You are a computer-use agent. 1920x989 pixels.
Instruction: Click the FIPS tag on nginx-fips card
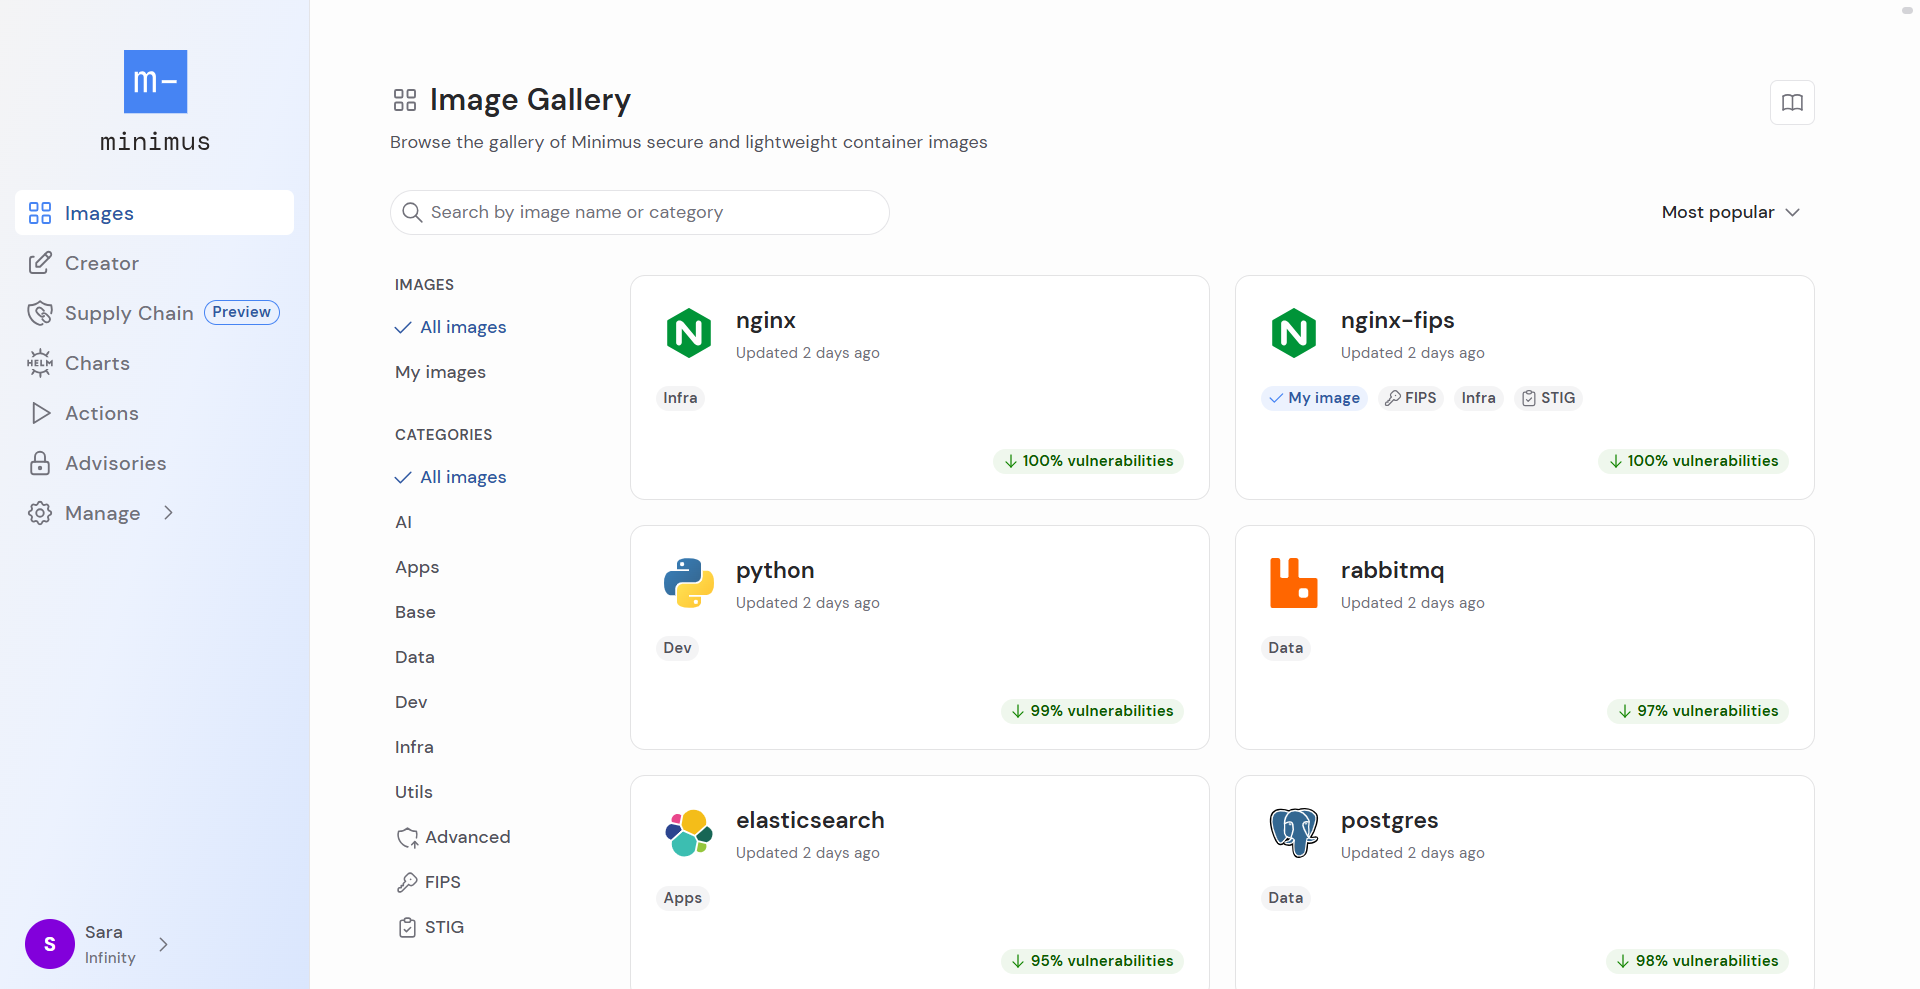tap(1411, 398)
